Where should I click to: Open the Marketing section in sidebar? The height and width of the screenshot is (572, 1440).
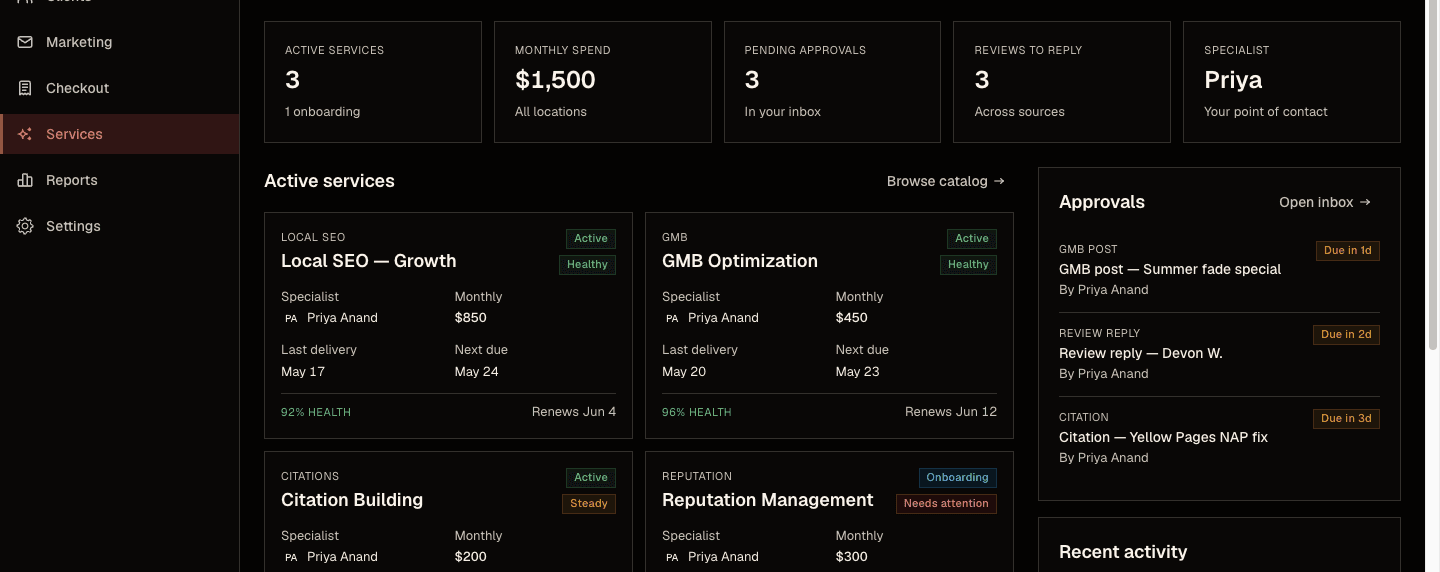(120, 42)
